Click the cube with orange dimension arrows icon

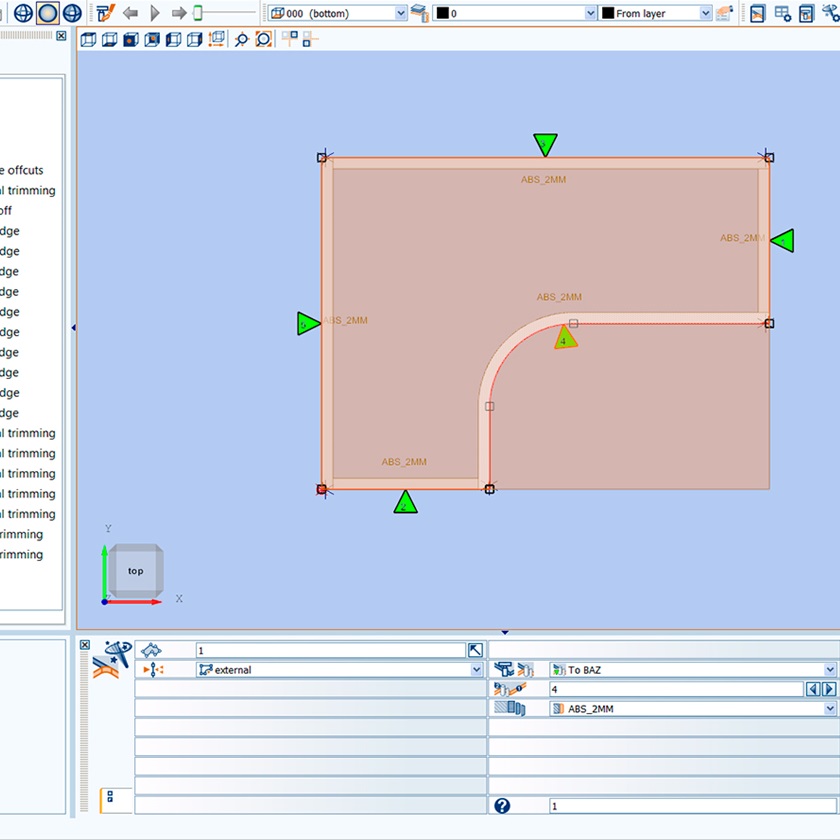216,39
